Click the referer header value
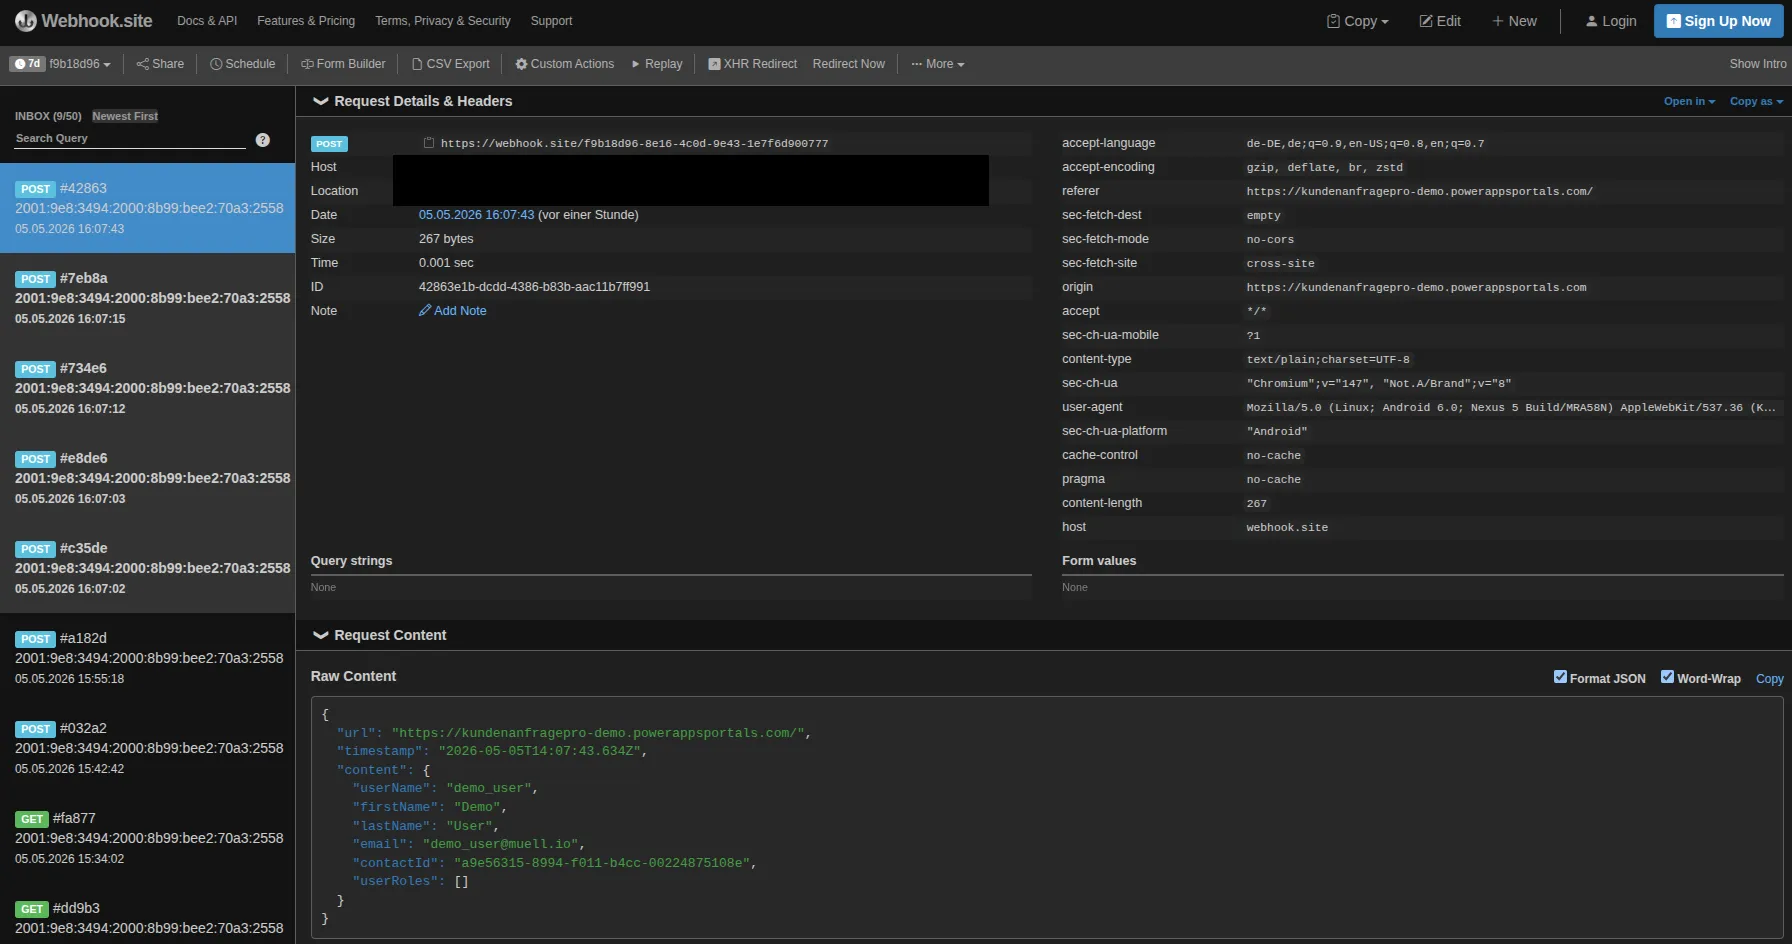Image resolution: width=1792 pixels, height=944 pixels. 1419,191
